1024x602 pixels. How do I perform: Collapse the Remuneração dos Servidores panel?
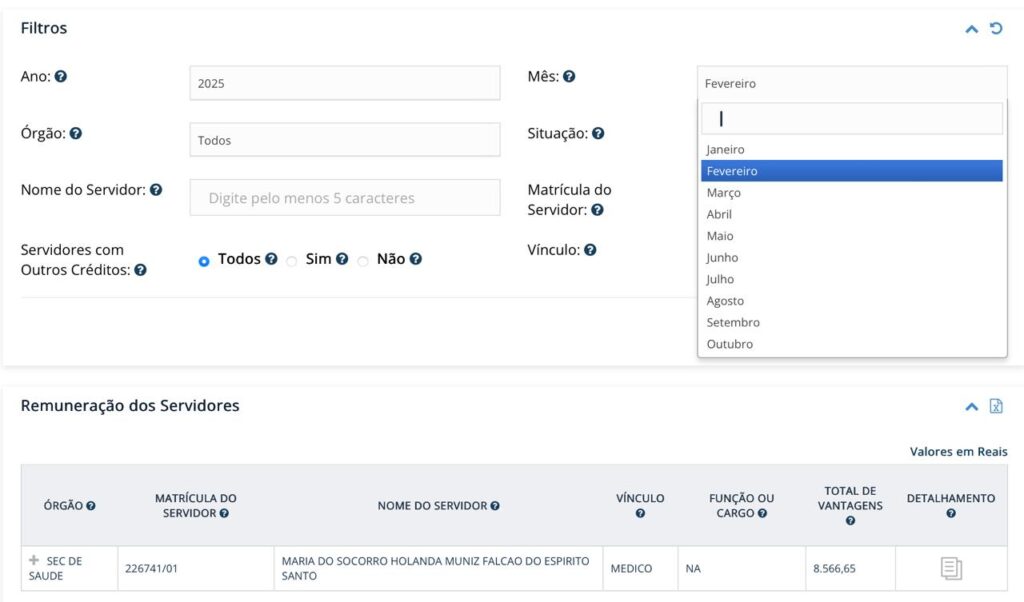tap(971, 406)
